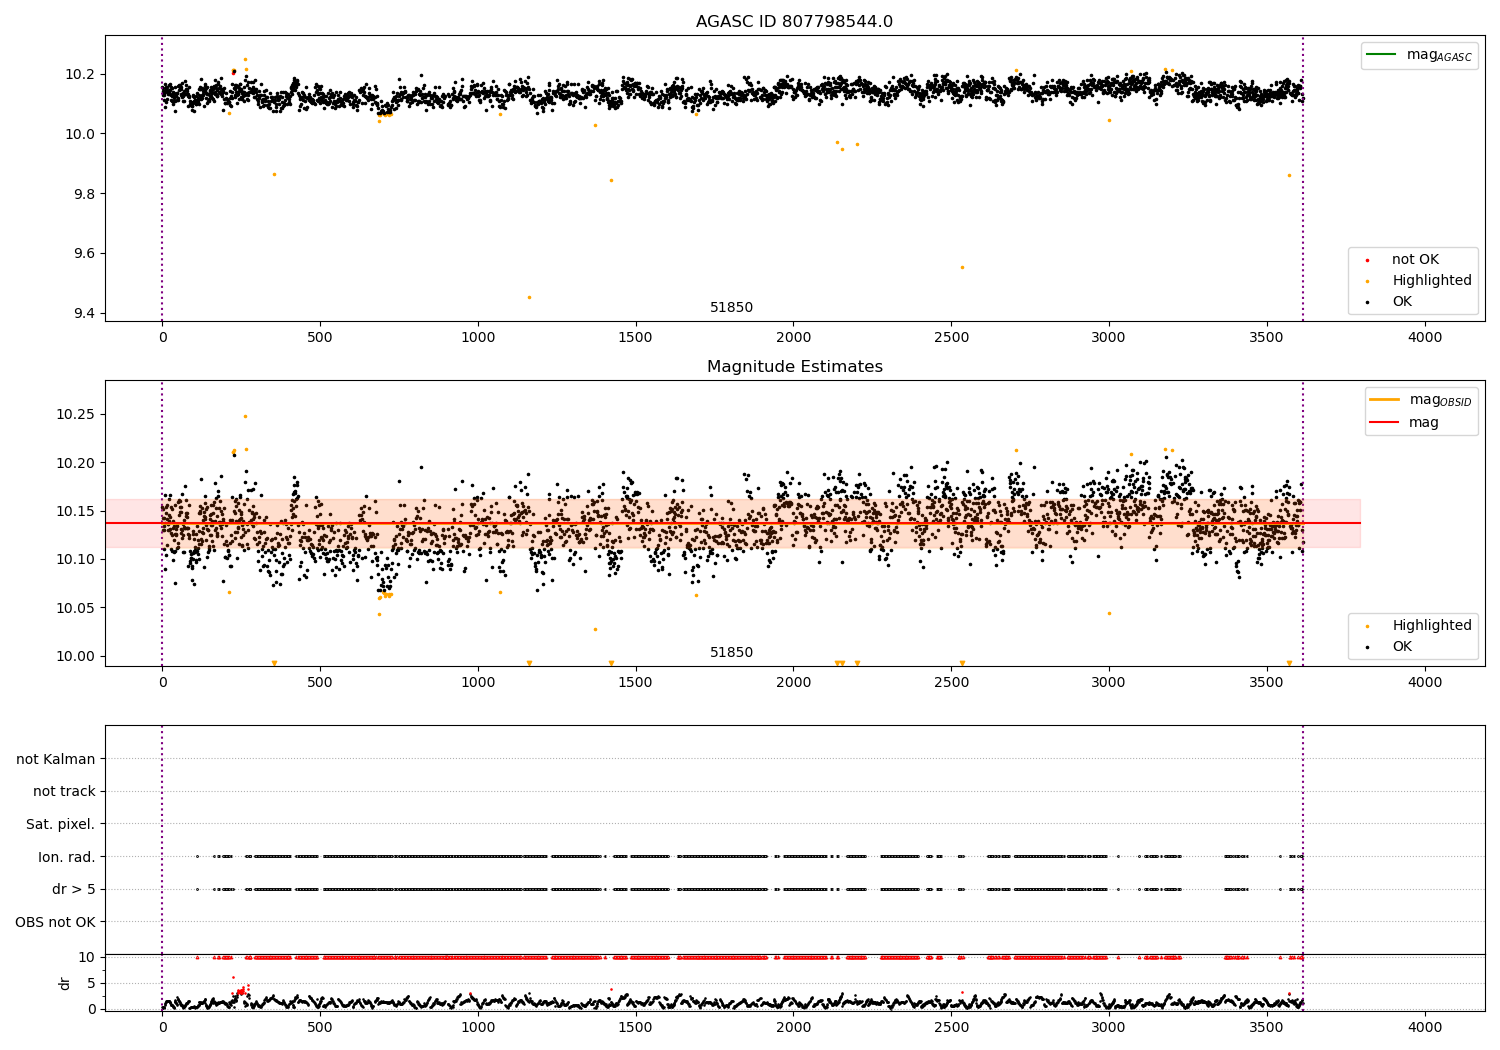Click y-axis tick '10.20' in middle plot
Image resolution: width=1500 pixels, height=1050 pixels.
coord(76,463)
